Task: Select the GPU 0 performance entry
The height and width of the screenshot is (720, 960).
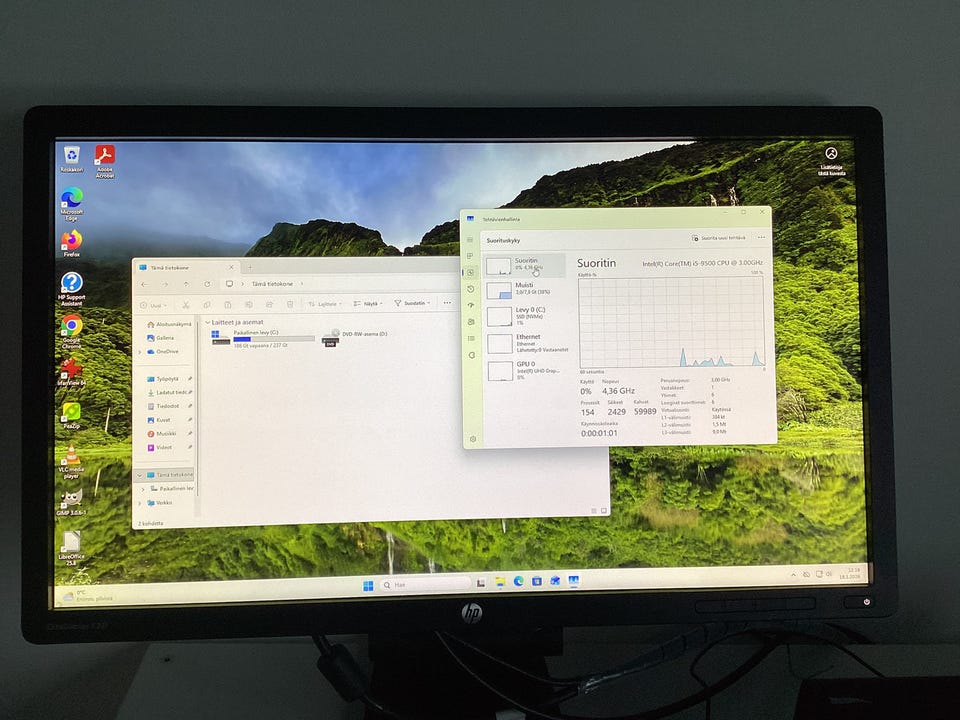Action: point(528,370)
